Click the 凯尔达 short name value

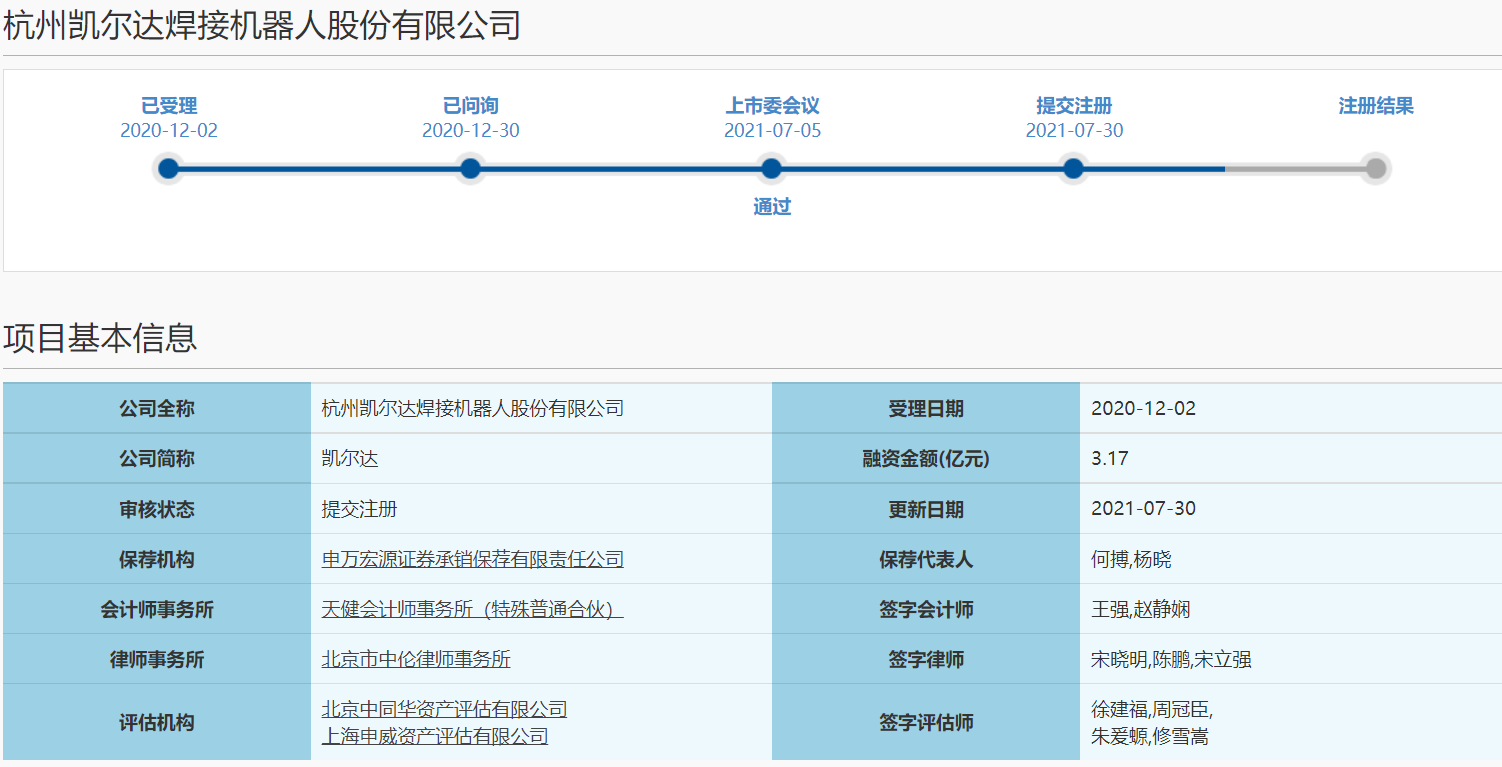(x=349, y=458)
